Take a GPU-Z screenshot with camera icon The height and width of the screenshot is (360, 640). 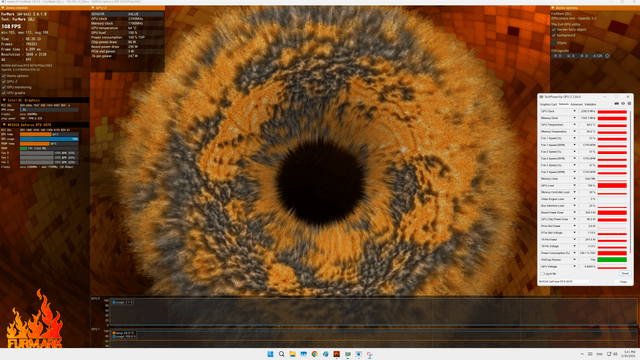[616, 104]
